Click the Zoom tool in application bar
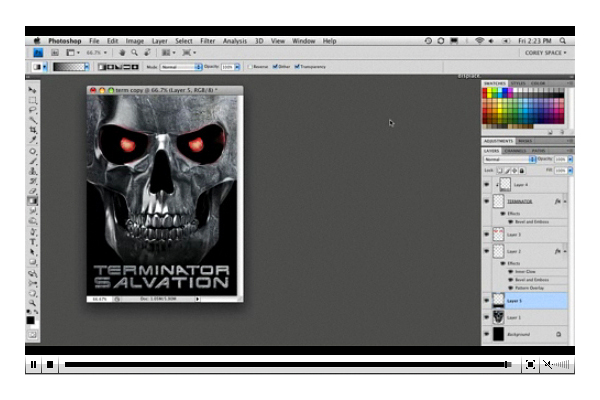Viewport: 600px width, 400px height. pyautogui.click(x=134, y=52)
